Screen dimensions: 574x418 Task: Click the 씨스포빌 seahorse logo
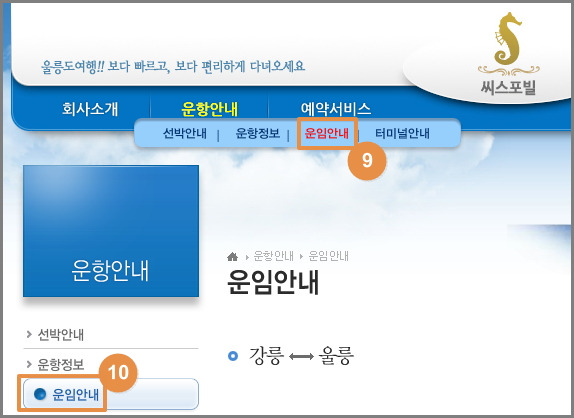[508, 54]
